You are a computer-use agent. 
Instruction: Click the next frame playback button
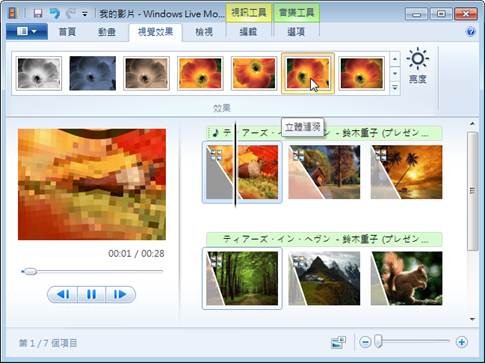click(120, 295)
